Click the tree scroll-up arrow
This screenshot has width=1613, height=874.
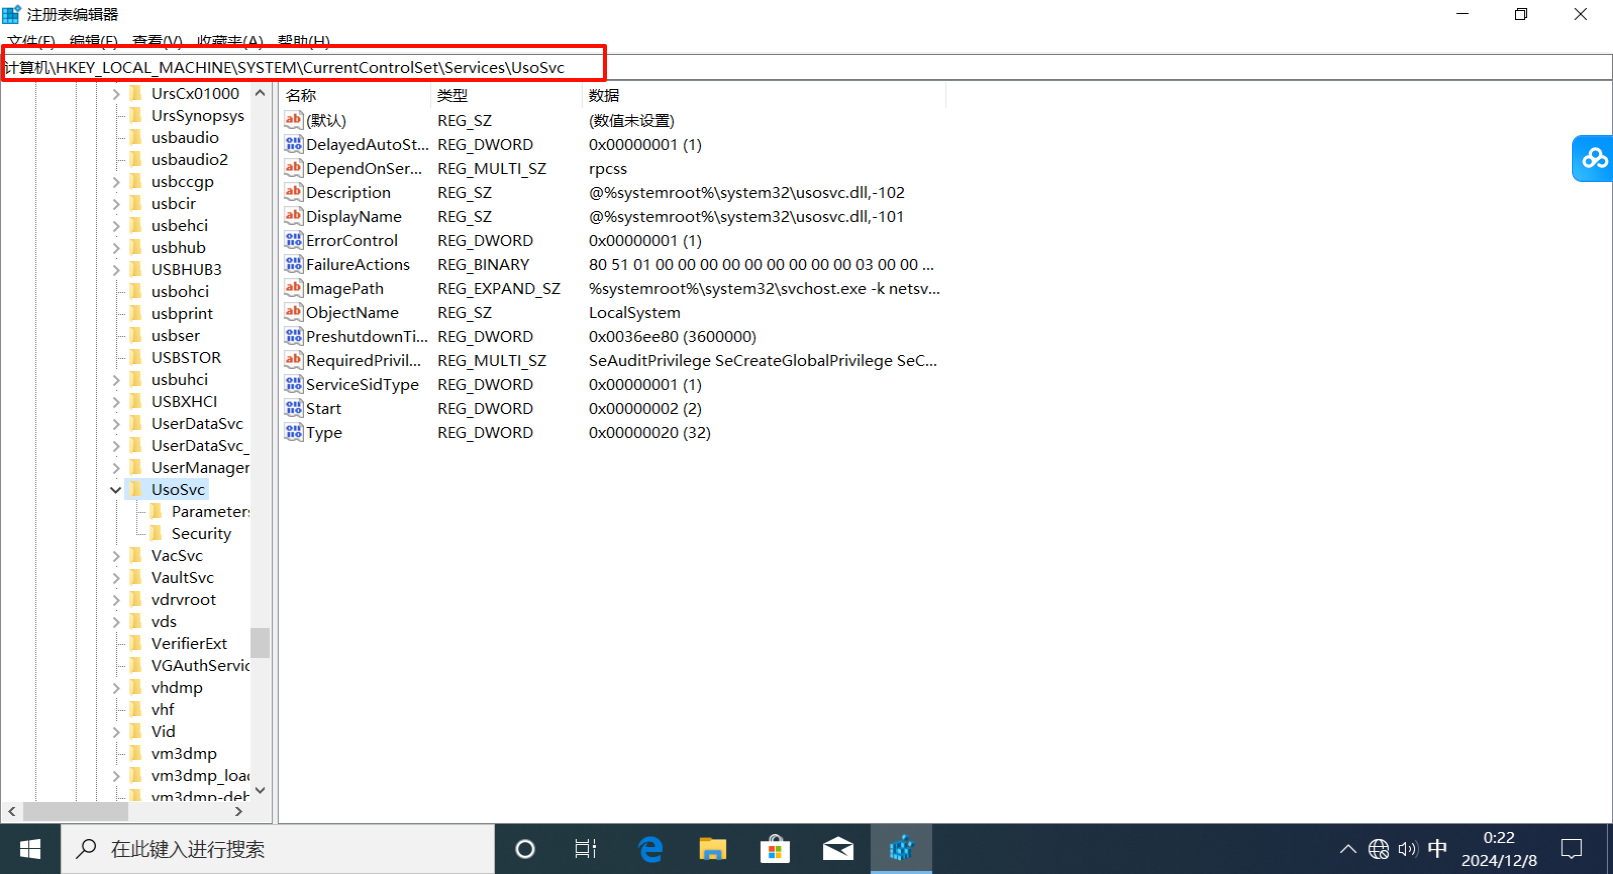[260, 93]
